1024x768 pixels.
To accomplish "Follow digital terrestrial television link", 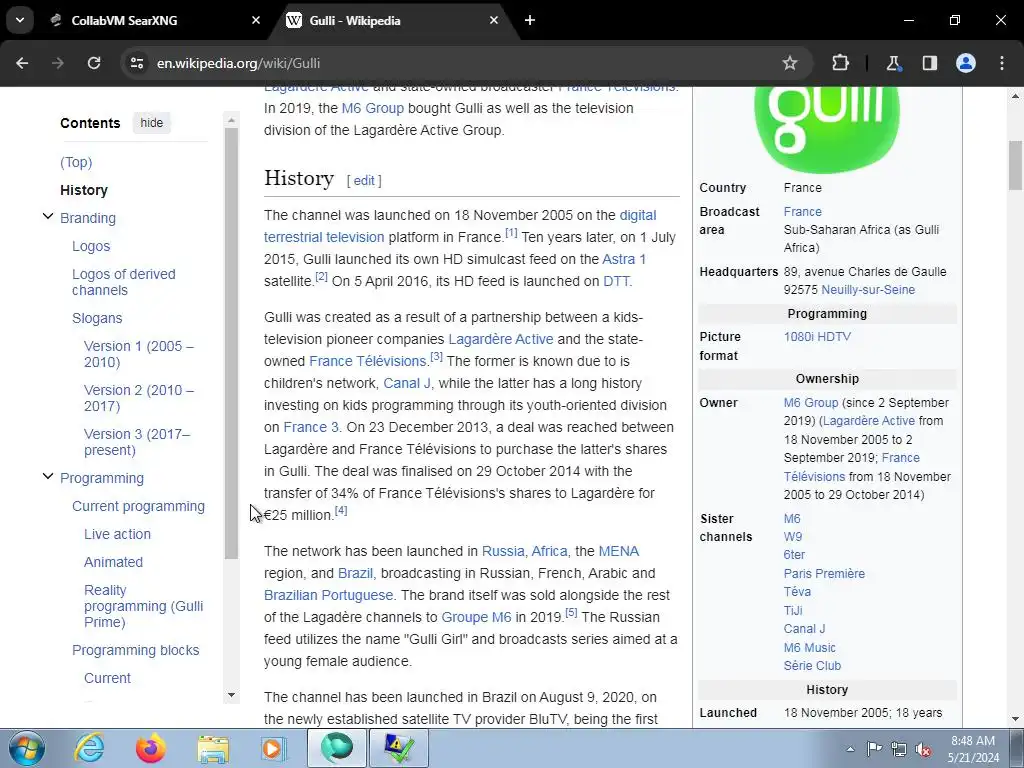I will 460,226.
